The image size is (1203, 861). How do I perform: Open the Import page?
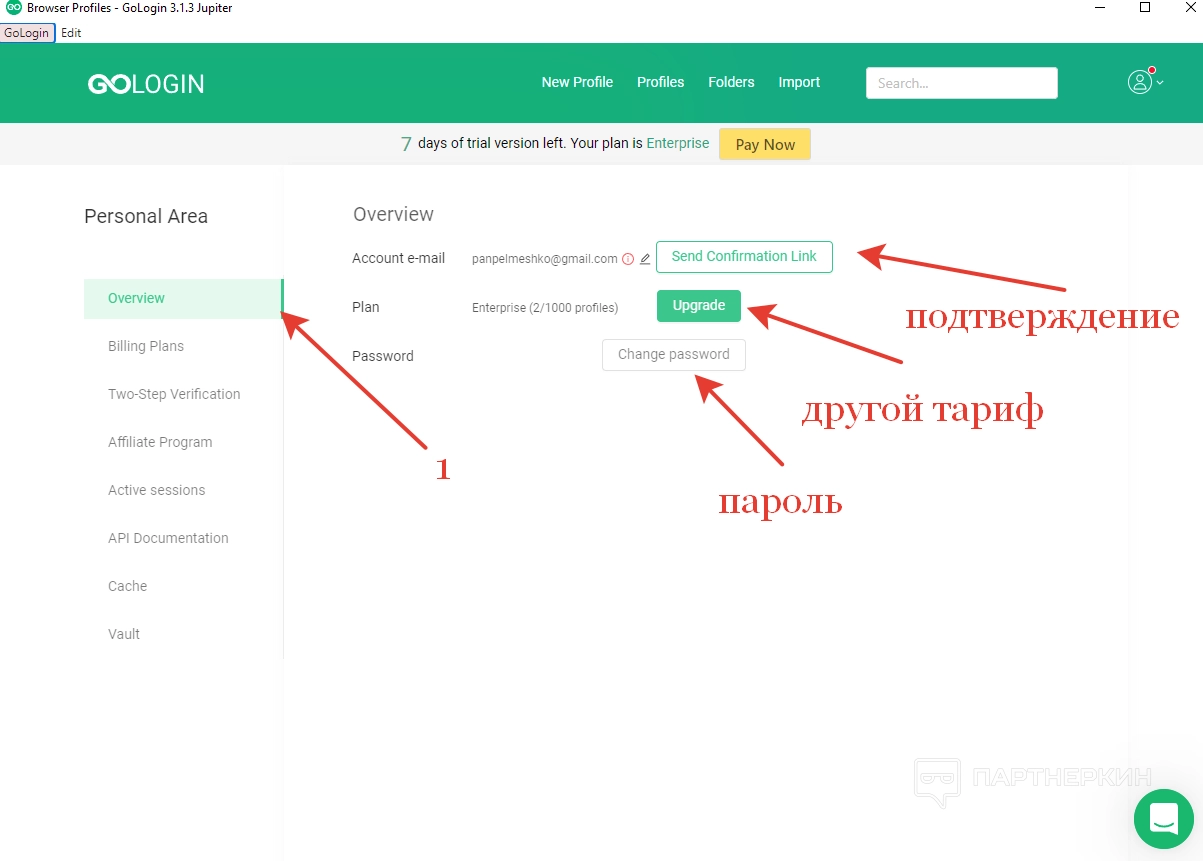(x=799, y=82)
